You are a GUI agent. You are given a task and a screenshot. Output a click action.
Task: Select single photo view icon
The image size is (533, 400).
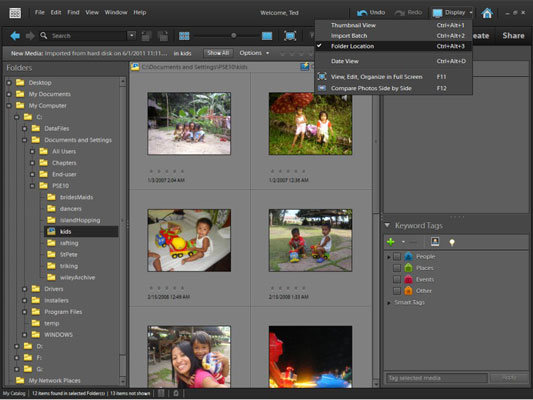click(267, 36)
